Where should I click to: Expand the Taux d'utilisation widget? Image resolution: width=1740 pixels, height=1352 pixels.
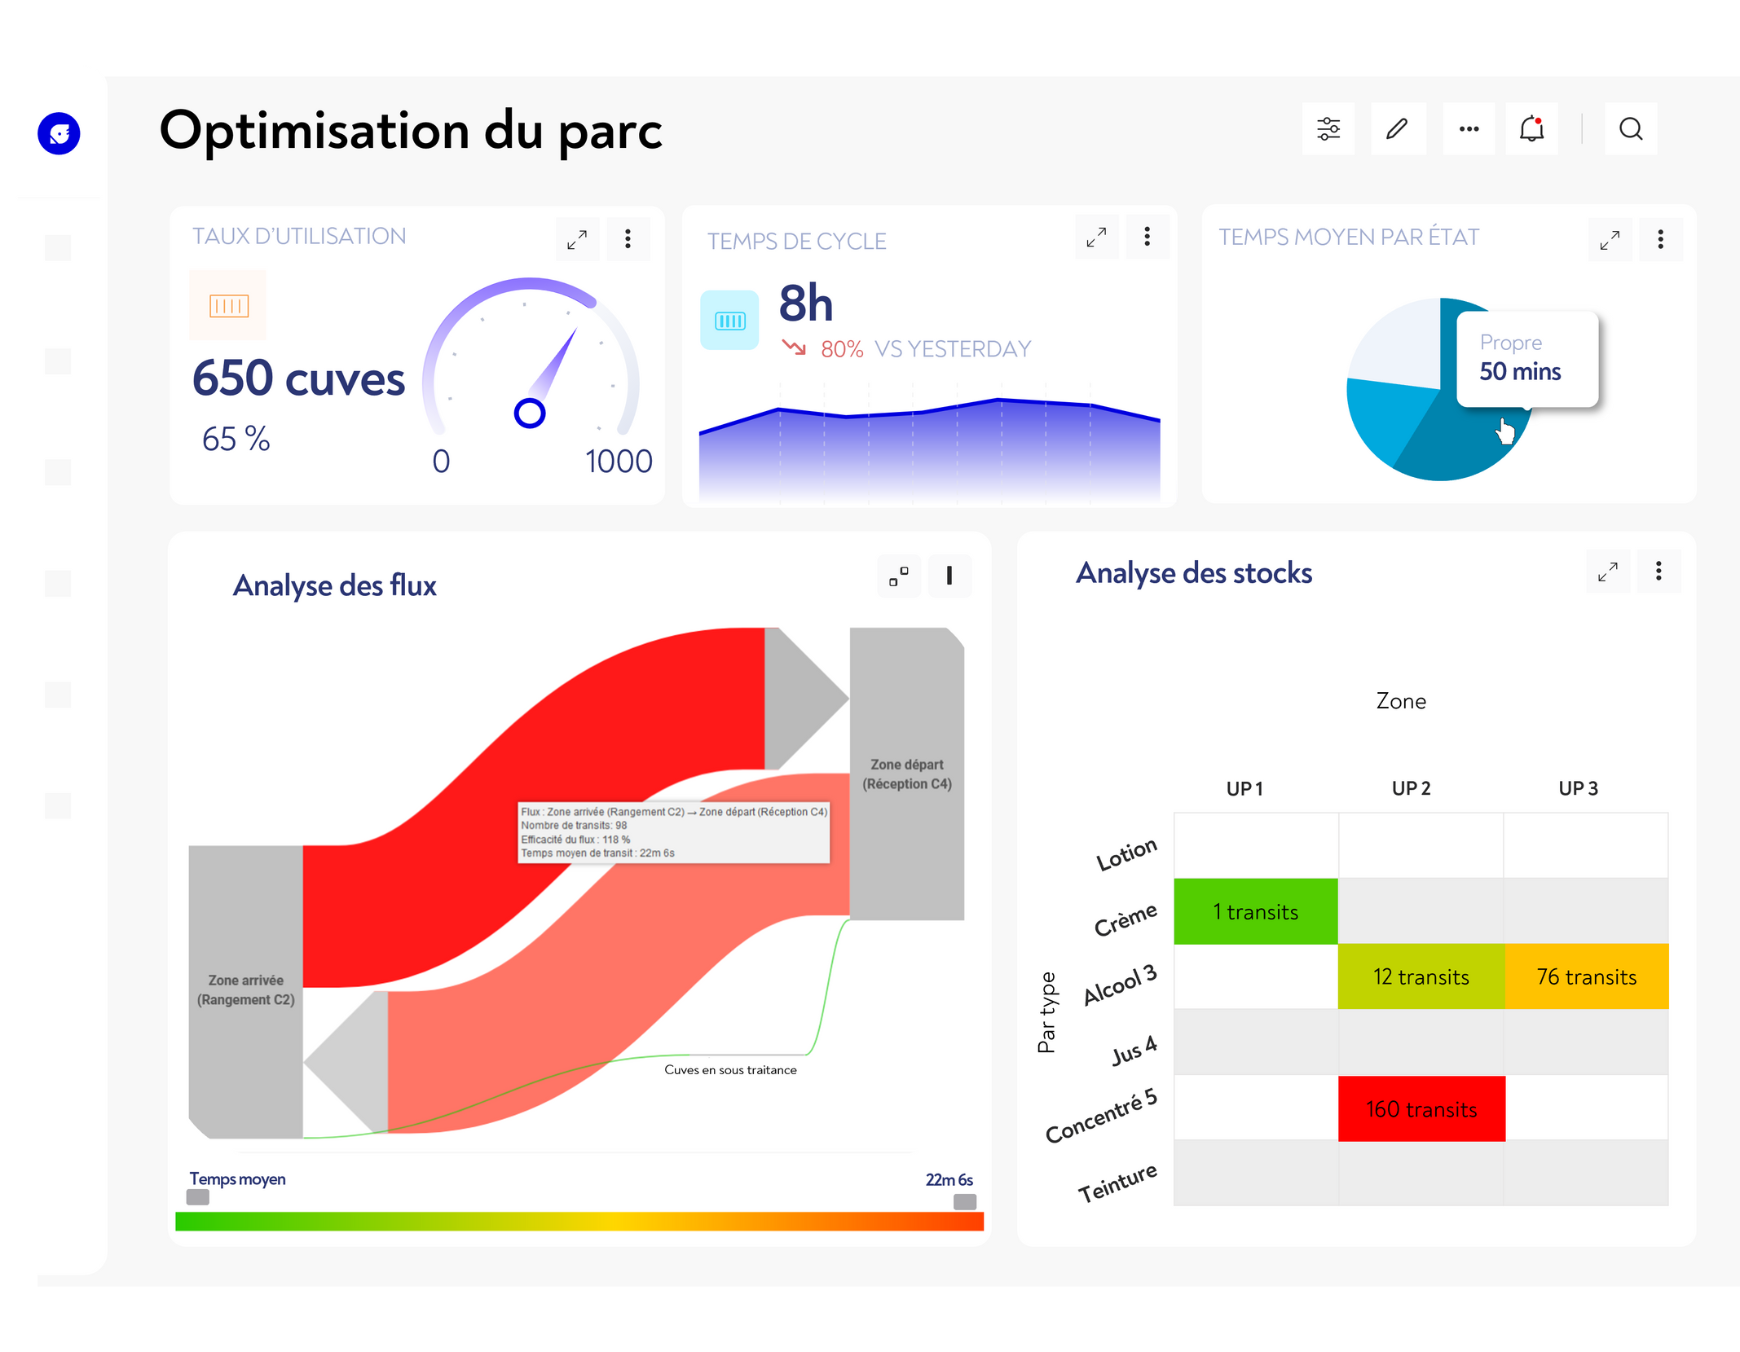point(577,240)
